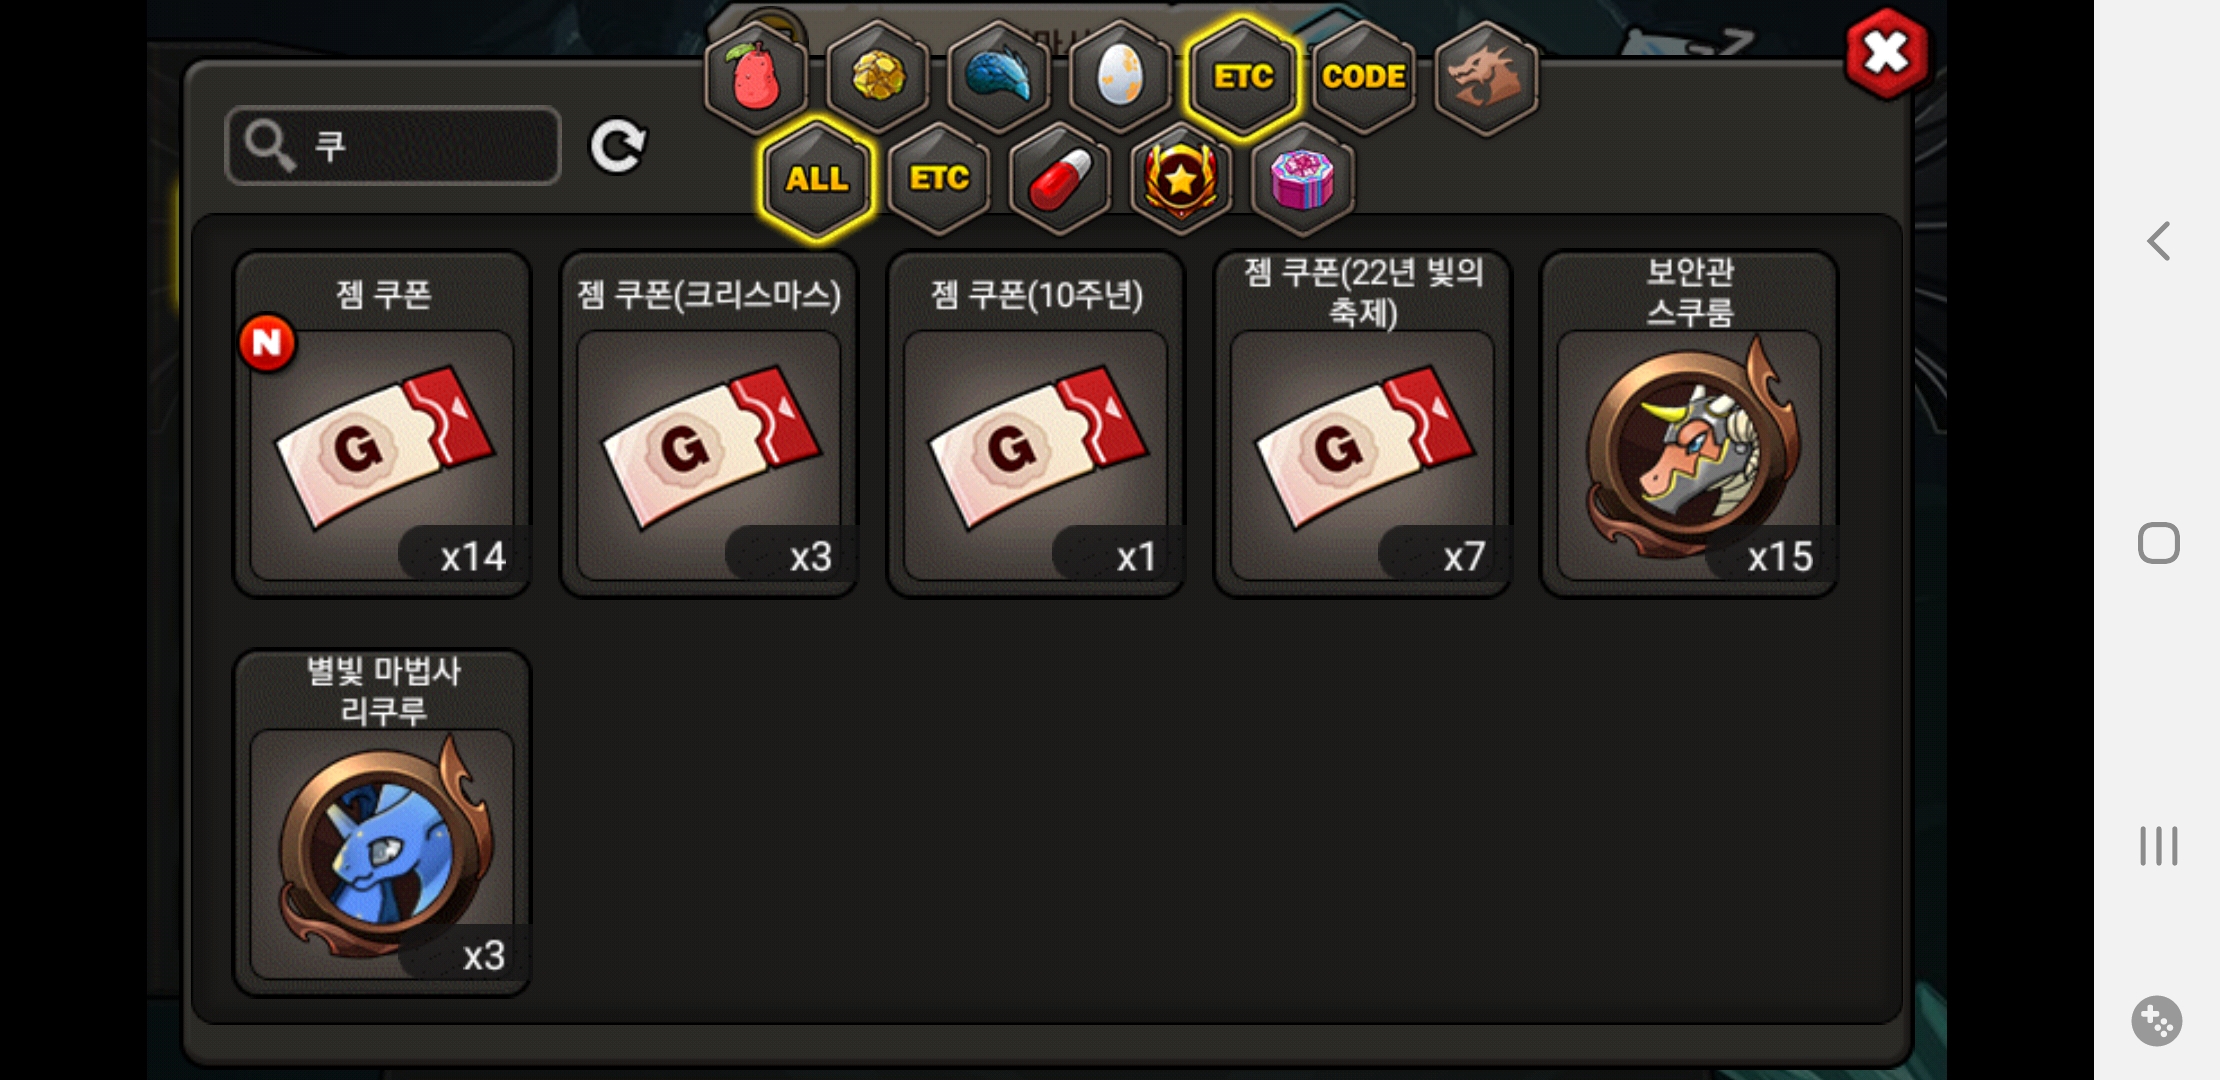Select the lower ETC sub-filter hexagon
Screen dimensions: 2220x1080
click(x=939, y=179)
